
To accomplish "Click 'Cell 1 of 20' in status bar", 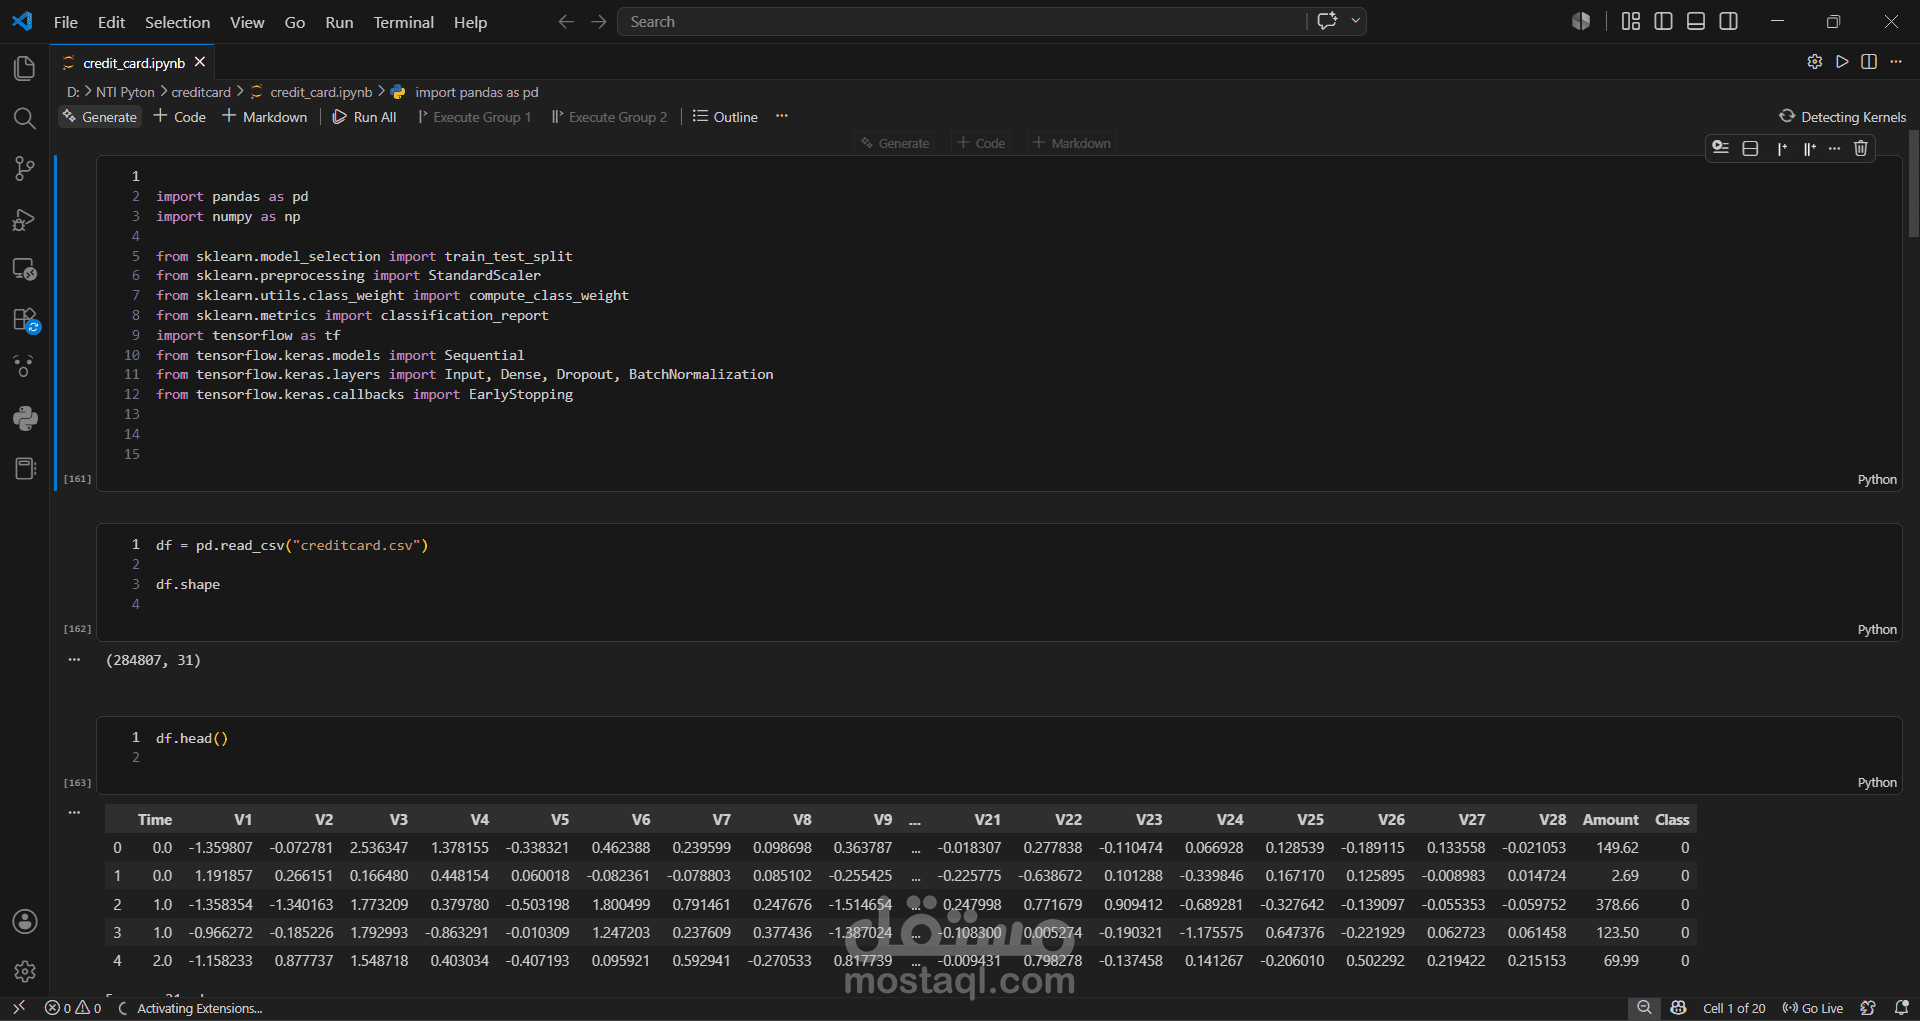I will (1734, 1008).
